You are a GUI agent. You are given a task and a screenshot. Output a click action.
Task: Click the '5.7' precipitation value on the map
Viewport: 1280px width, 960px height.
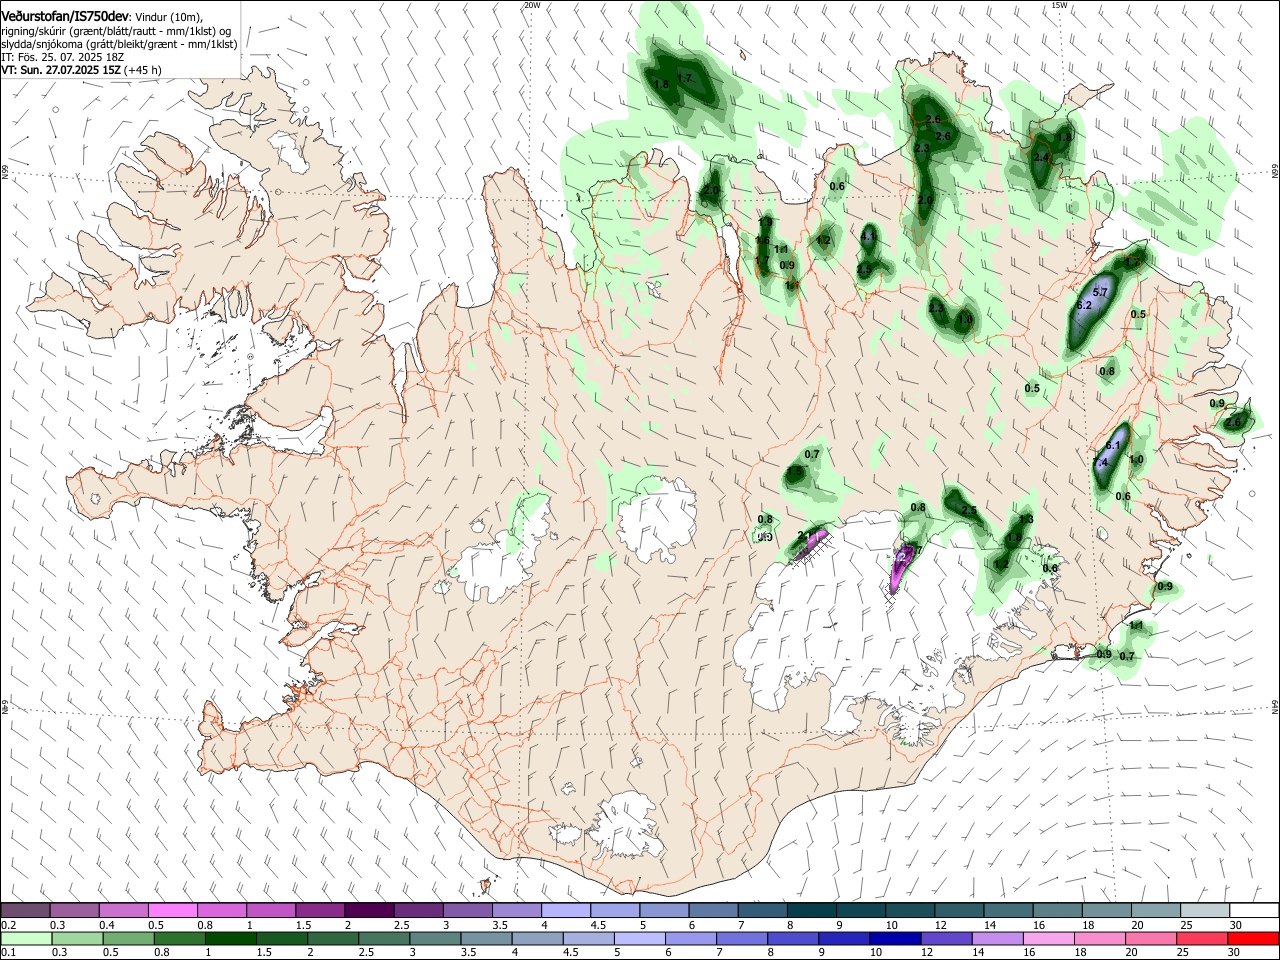point(1100,292)
